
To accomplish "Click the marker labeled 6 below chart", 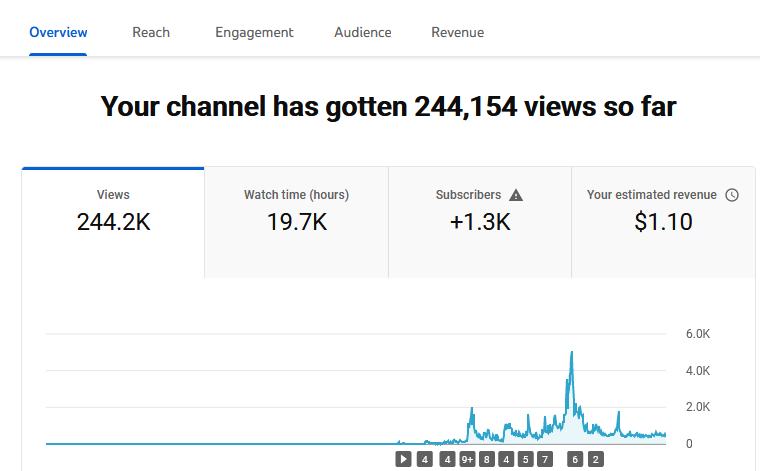I will (575, 459).
